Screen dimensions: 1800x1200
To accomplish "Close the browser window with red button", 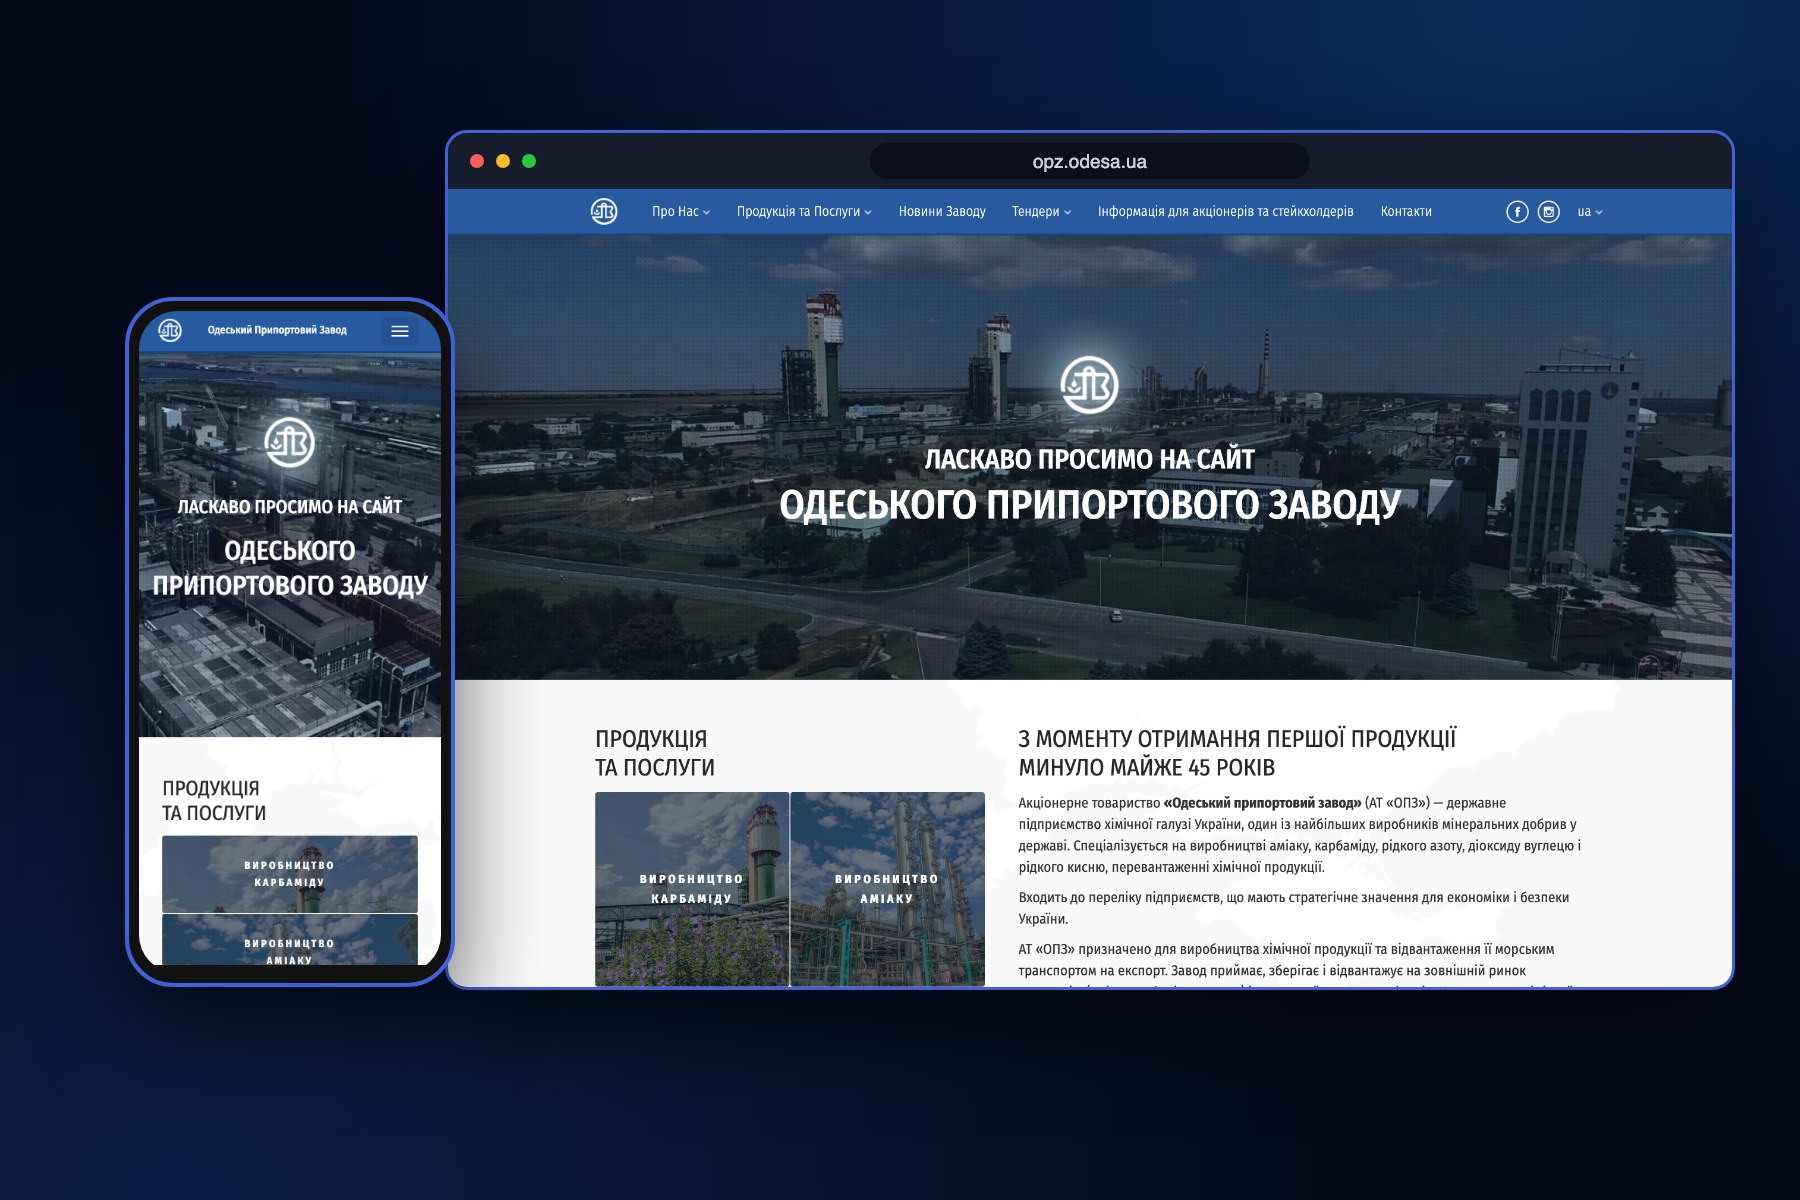I will (x=477, y=161).
